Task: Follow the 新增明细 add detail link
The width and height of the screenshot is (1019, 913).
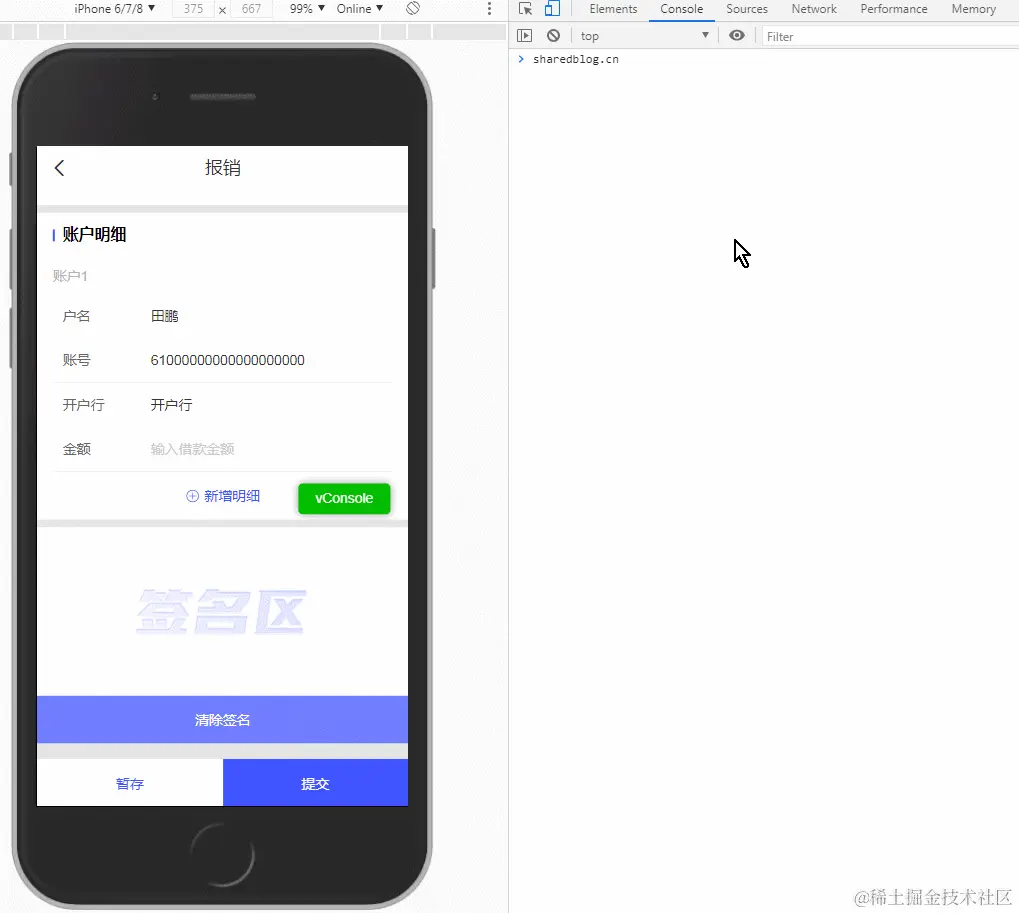Action: coord(224,496)
